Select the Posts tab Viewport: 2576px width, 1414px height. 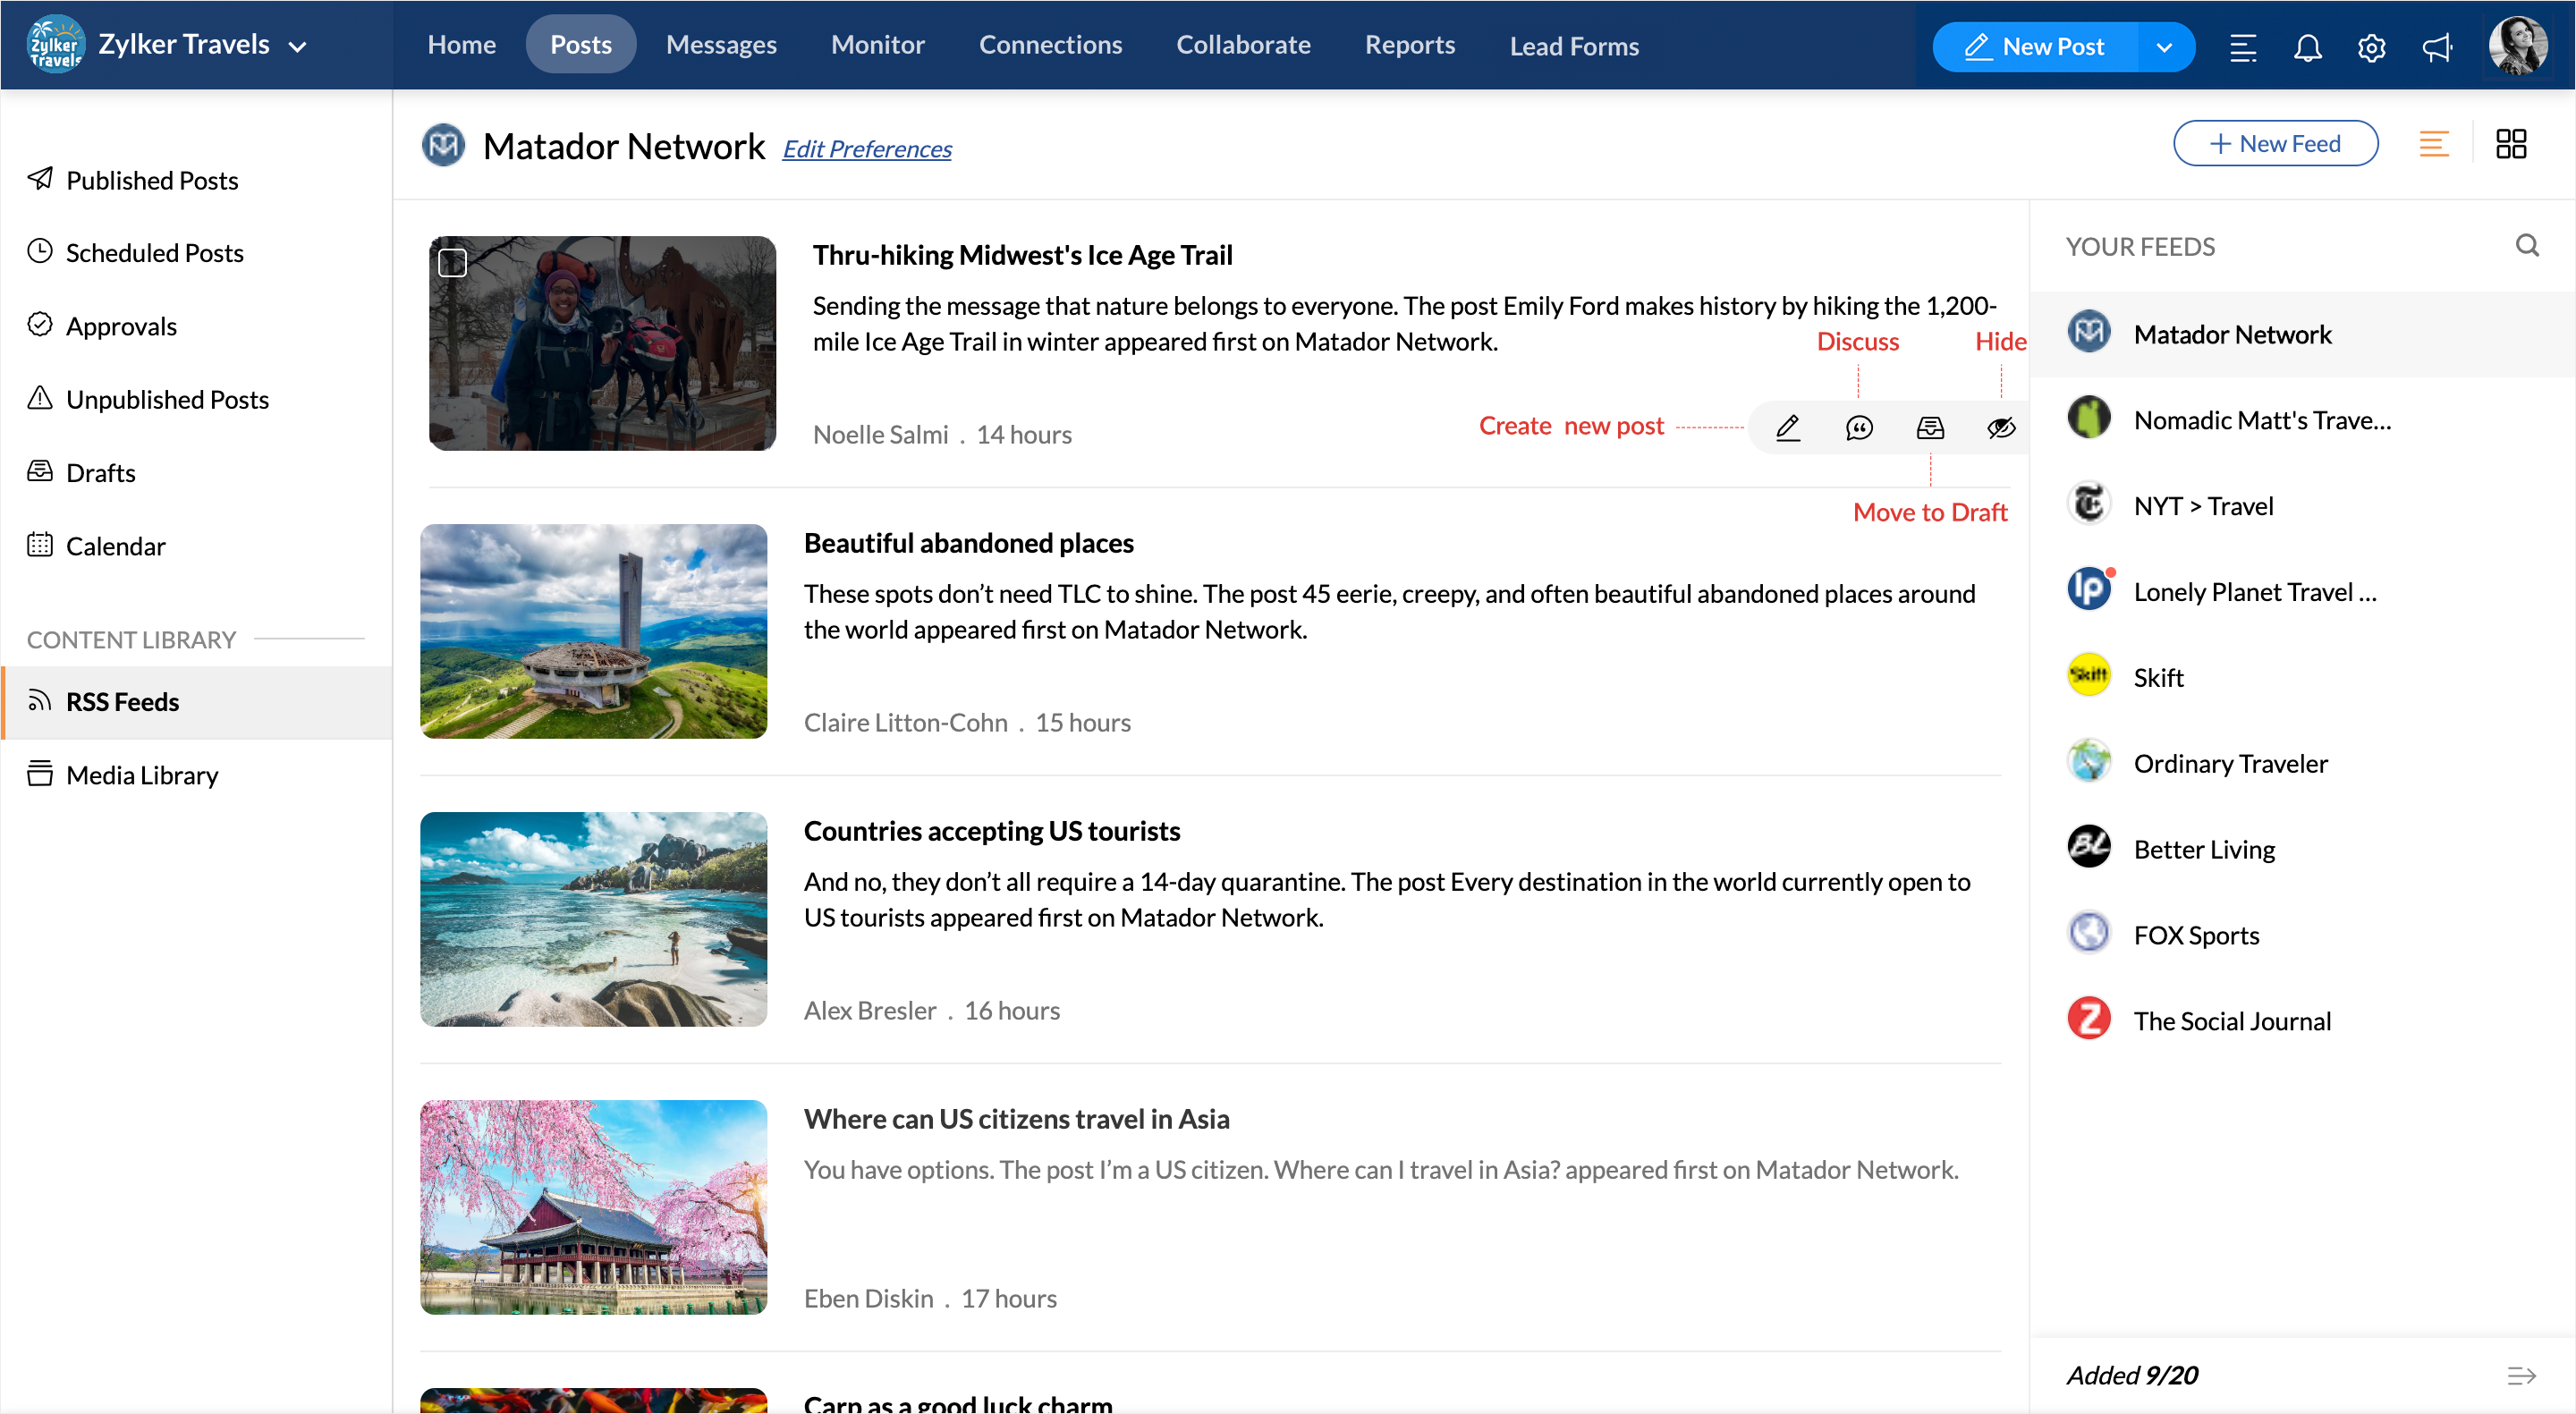pos(580,45)
